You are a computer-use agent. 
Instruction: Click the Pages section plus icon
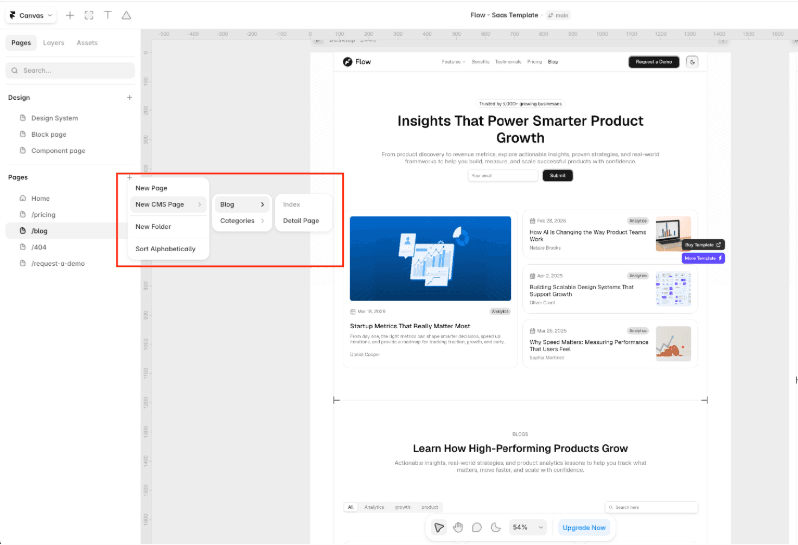click(129, 178)
